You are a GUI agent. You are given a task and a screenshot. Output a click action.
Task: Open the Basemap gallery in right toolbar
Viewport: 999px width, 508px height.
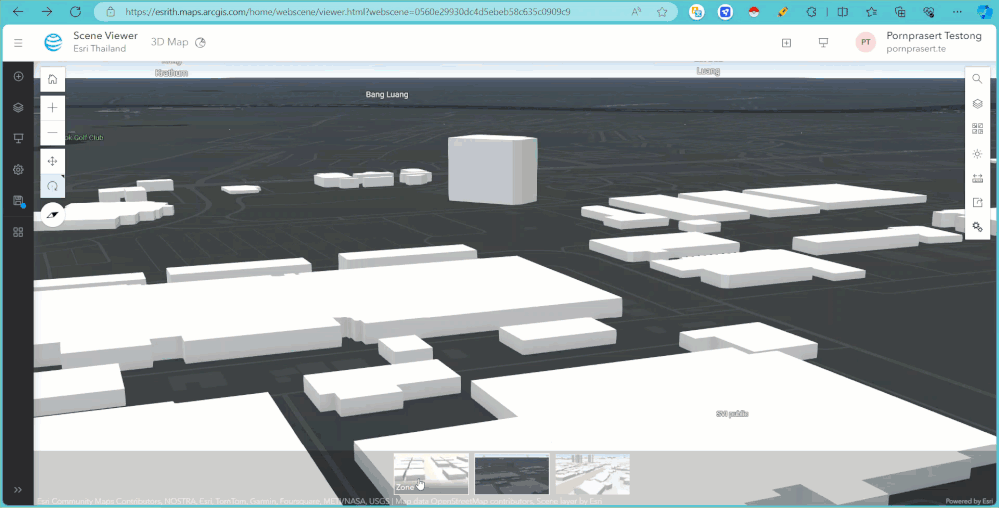[977, 129]
